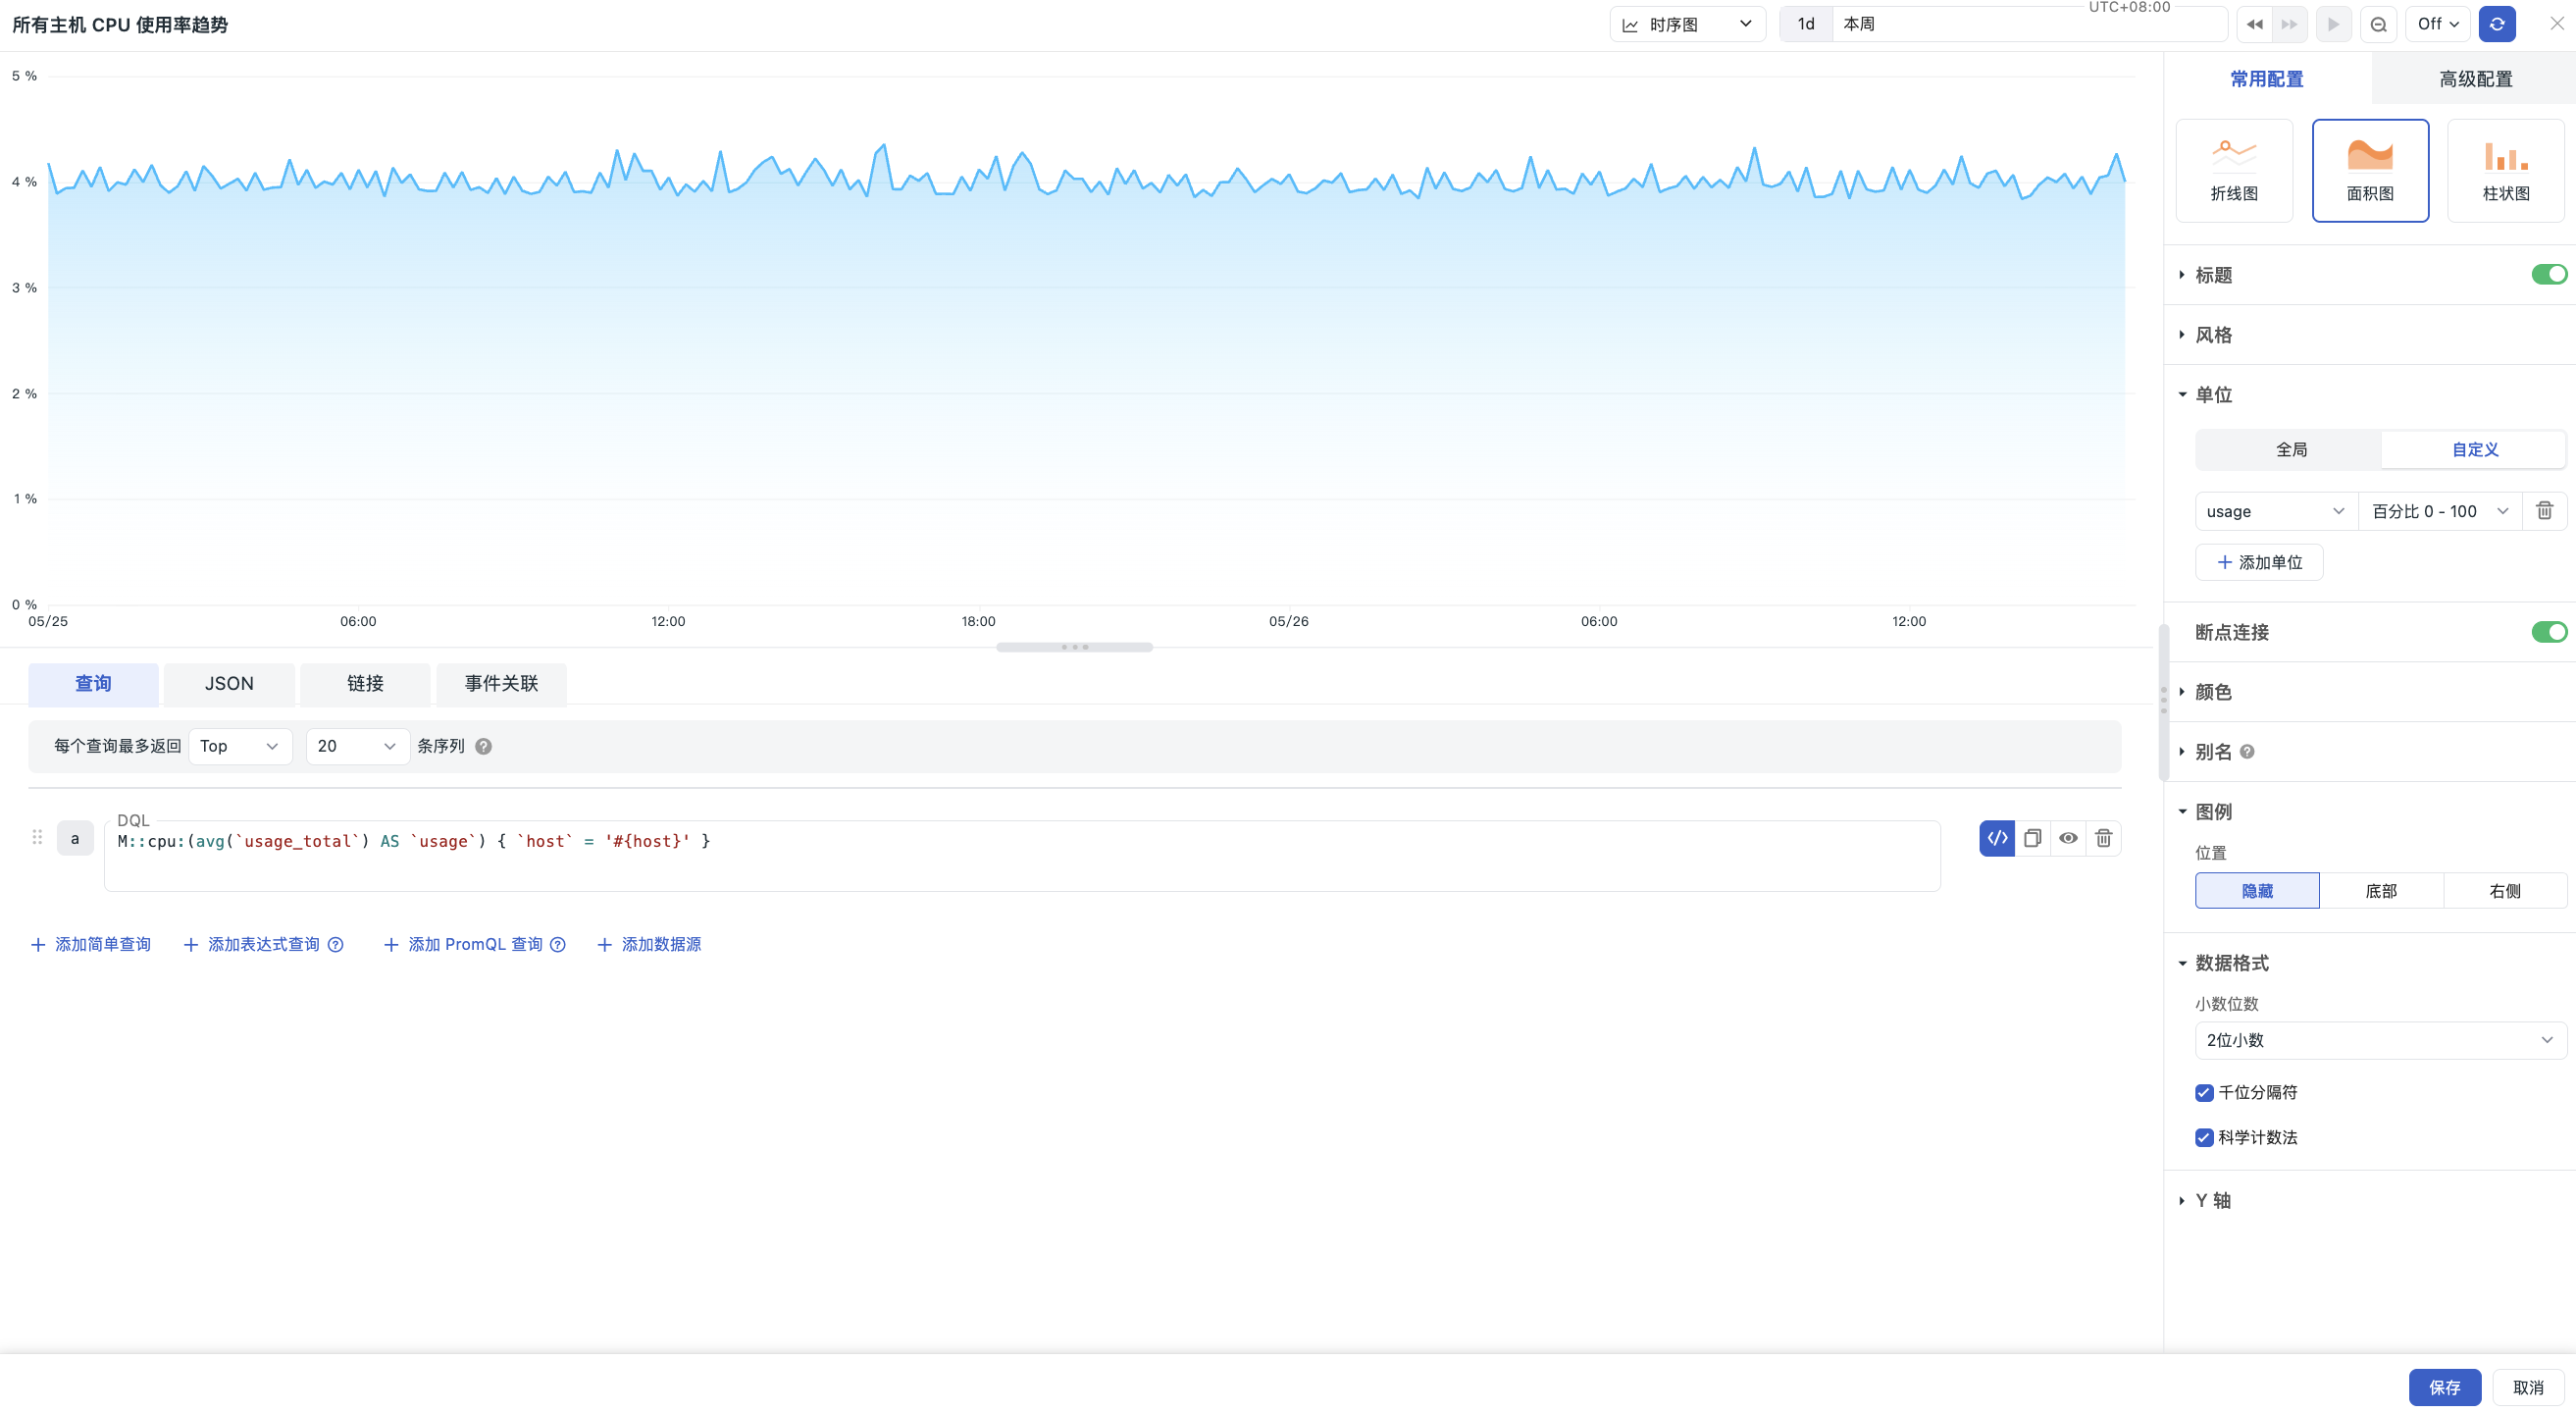The image size is (2576, 1413).
Task: Select 全局 unit mode
Action: pos(2291,450)
